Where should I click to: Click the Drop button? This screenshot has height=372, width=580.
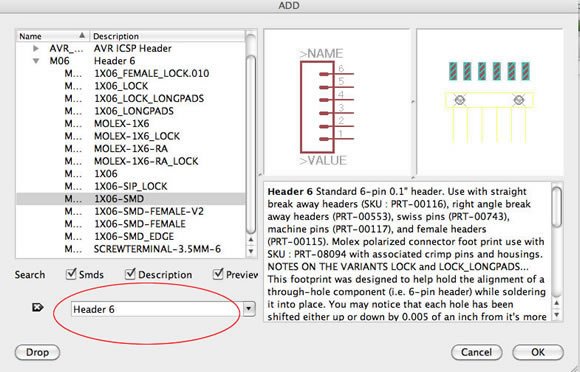pos(37,352)
